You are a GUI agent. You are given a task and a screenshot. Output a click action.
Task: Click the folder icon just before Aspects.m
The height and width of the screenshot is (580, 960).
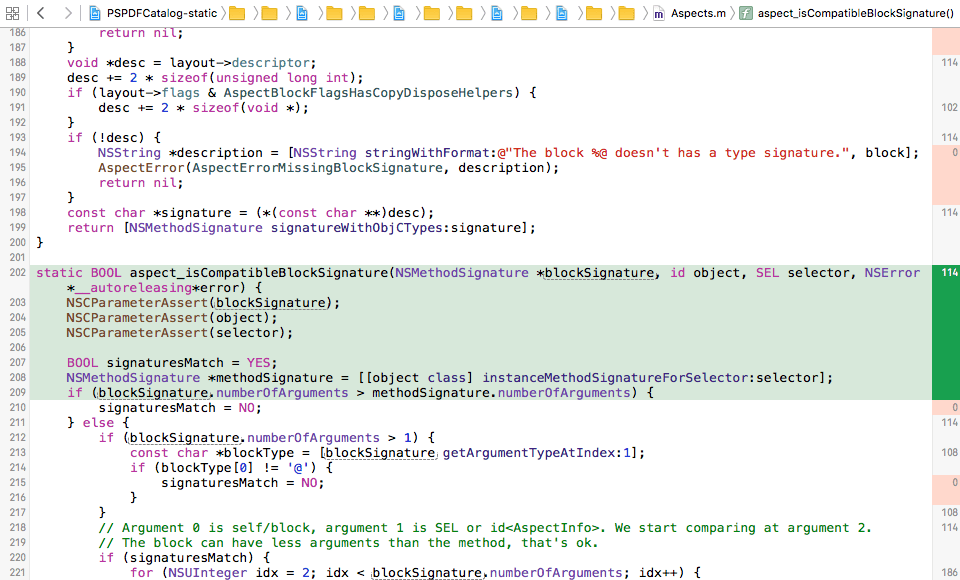[x=625, y=13]
